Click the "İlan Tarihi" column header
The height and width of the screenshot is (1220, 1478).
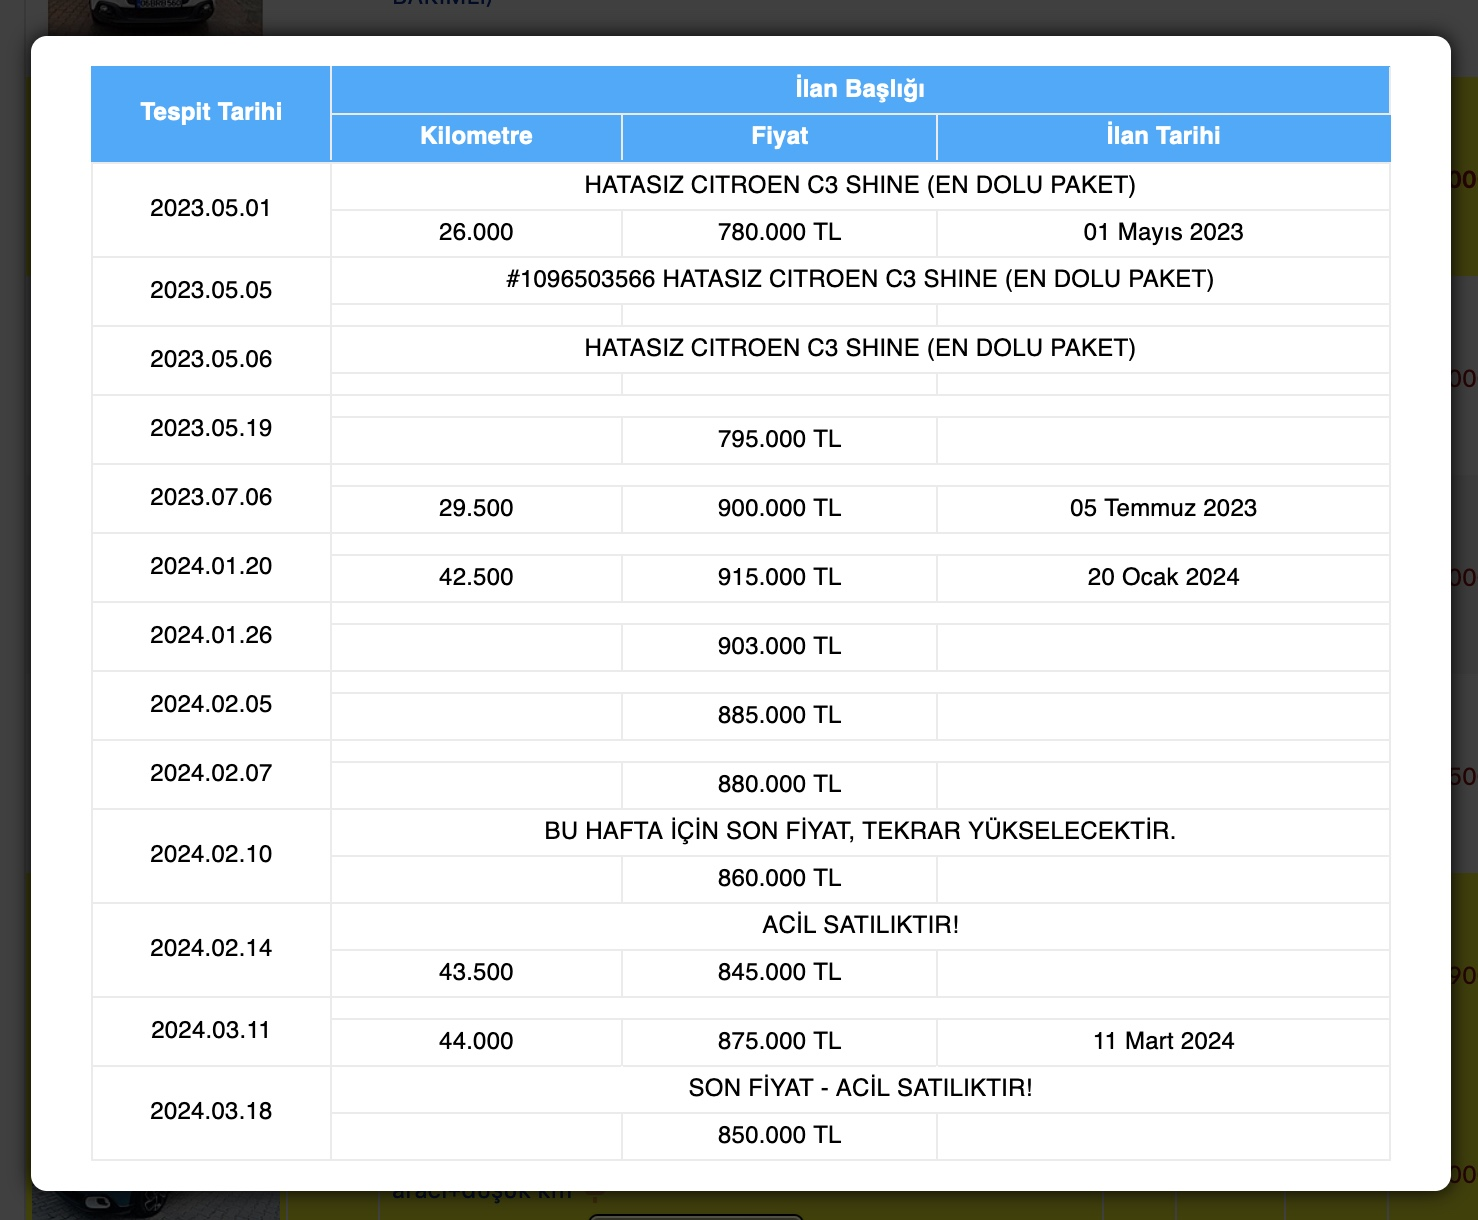click(1163, 136)
